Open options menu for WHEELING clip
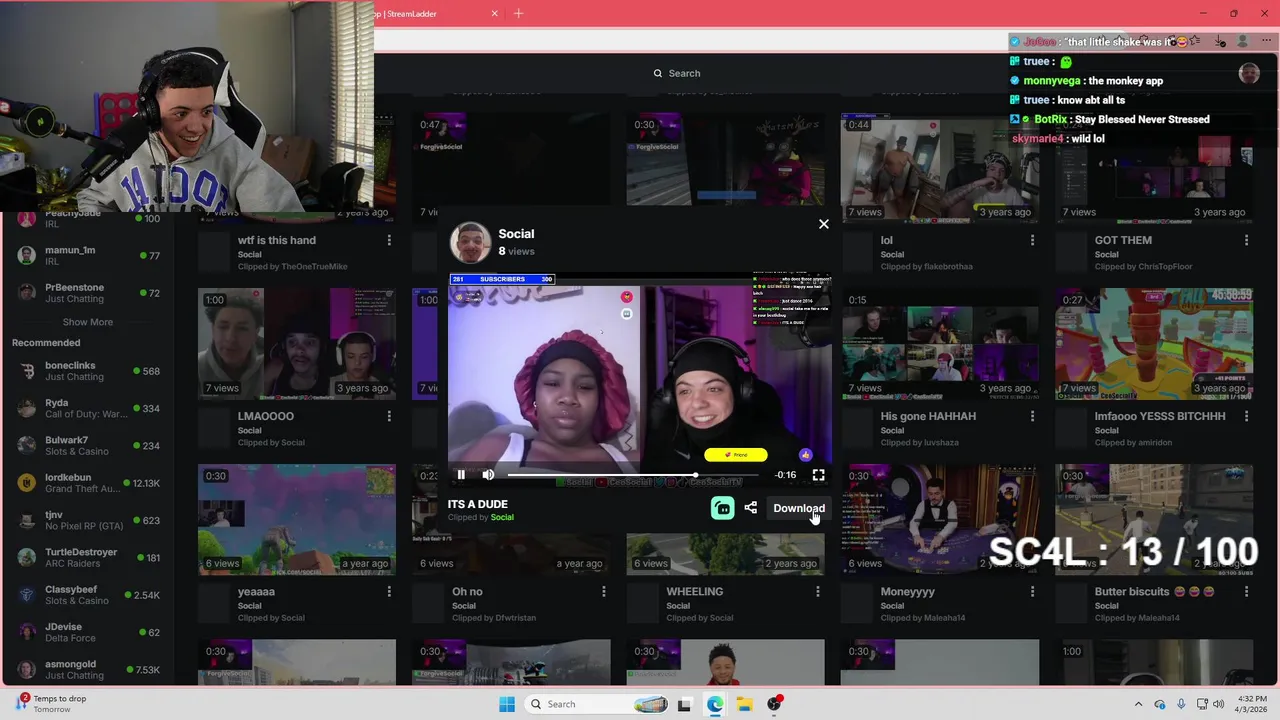This screenshot has height=720, width=1280. tap(817, 592)
